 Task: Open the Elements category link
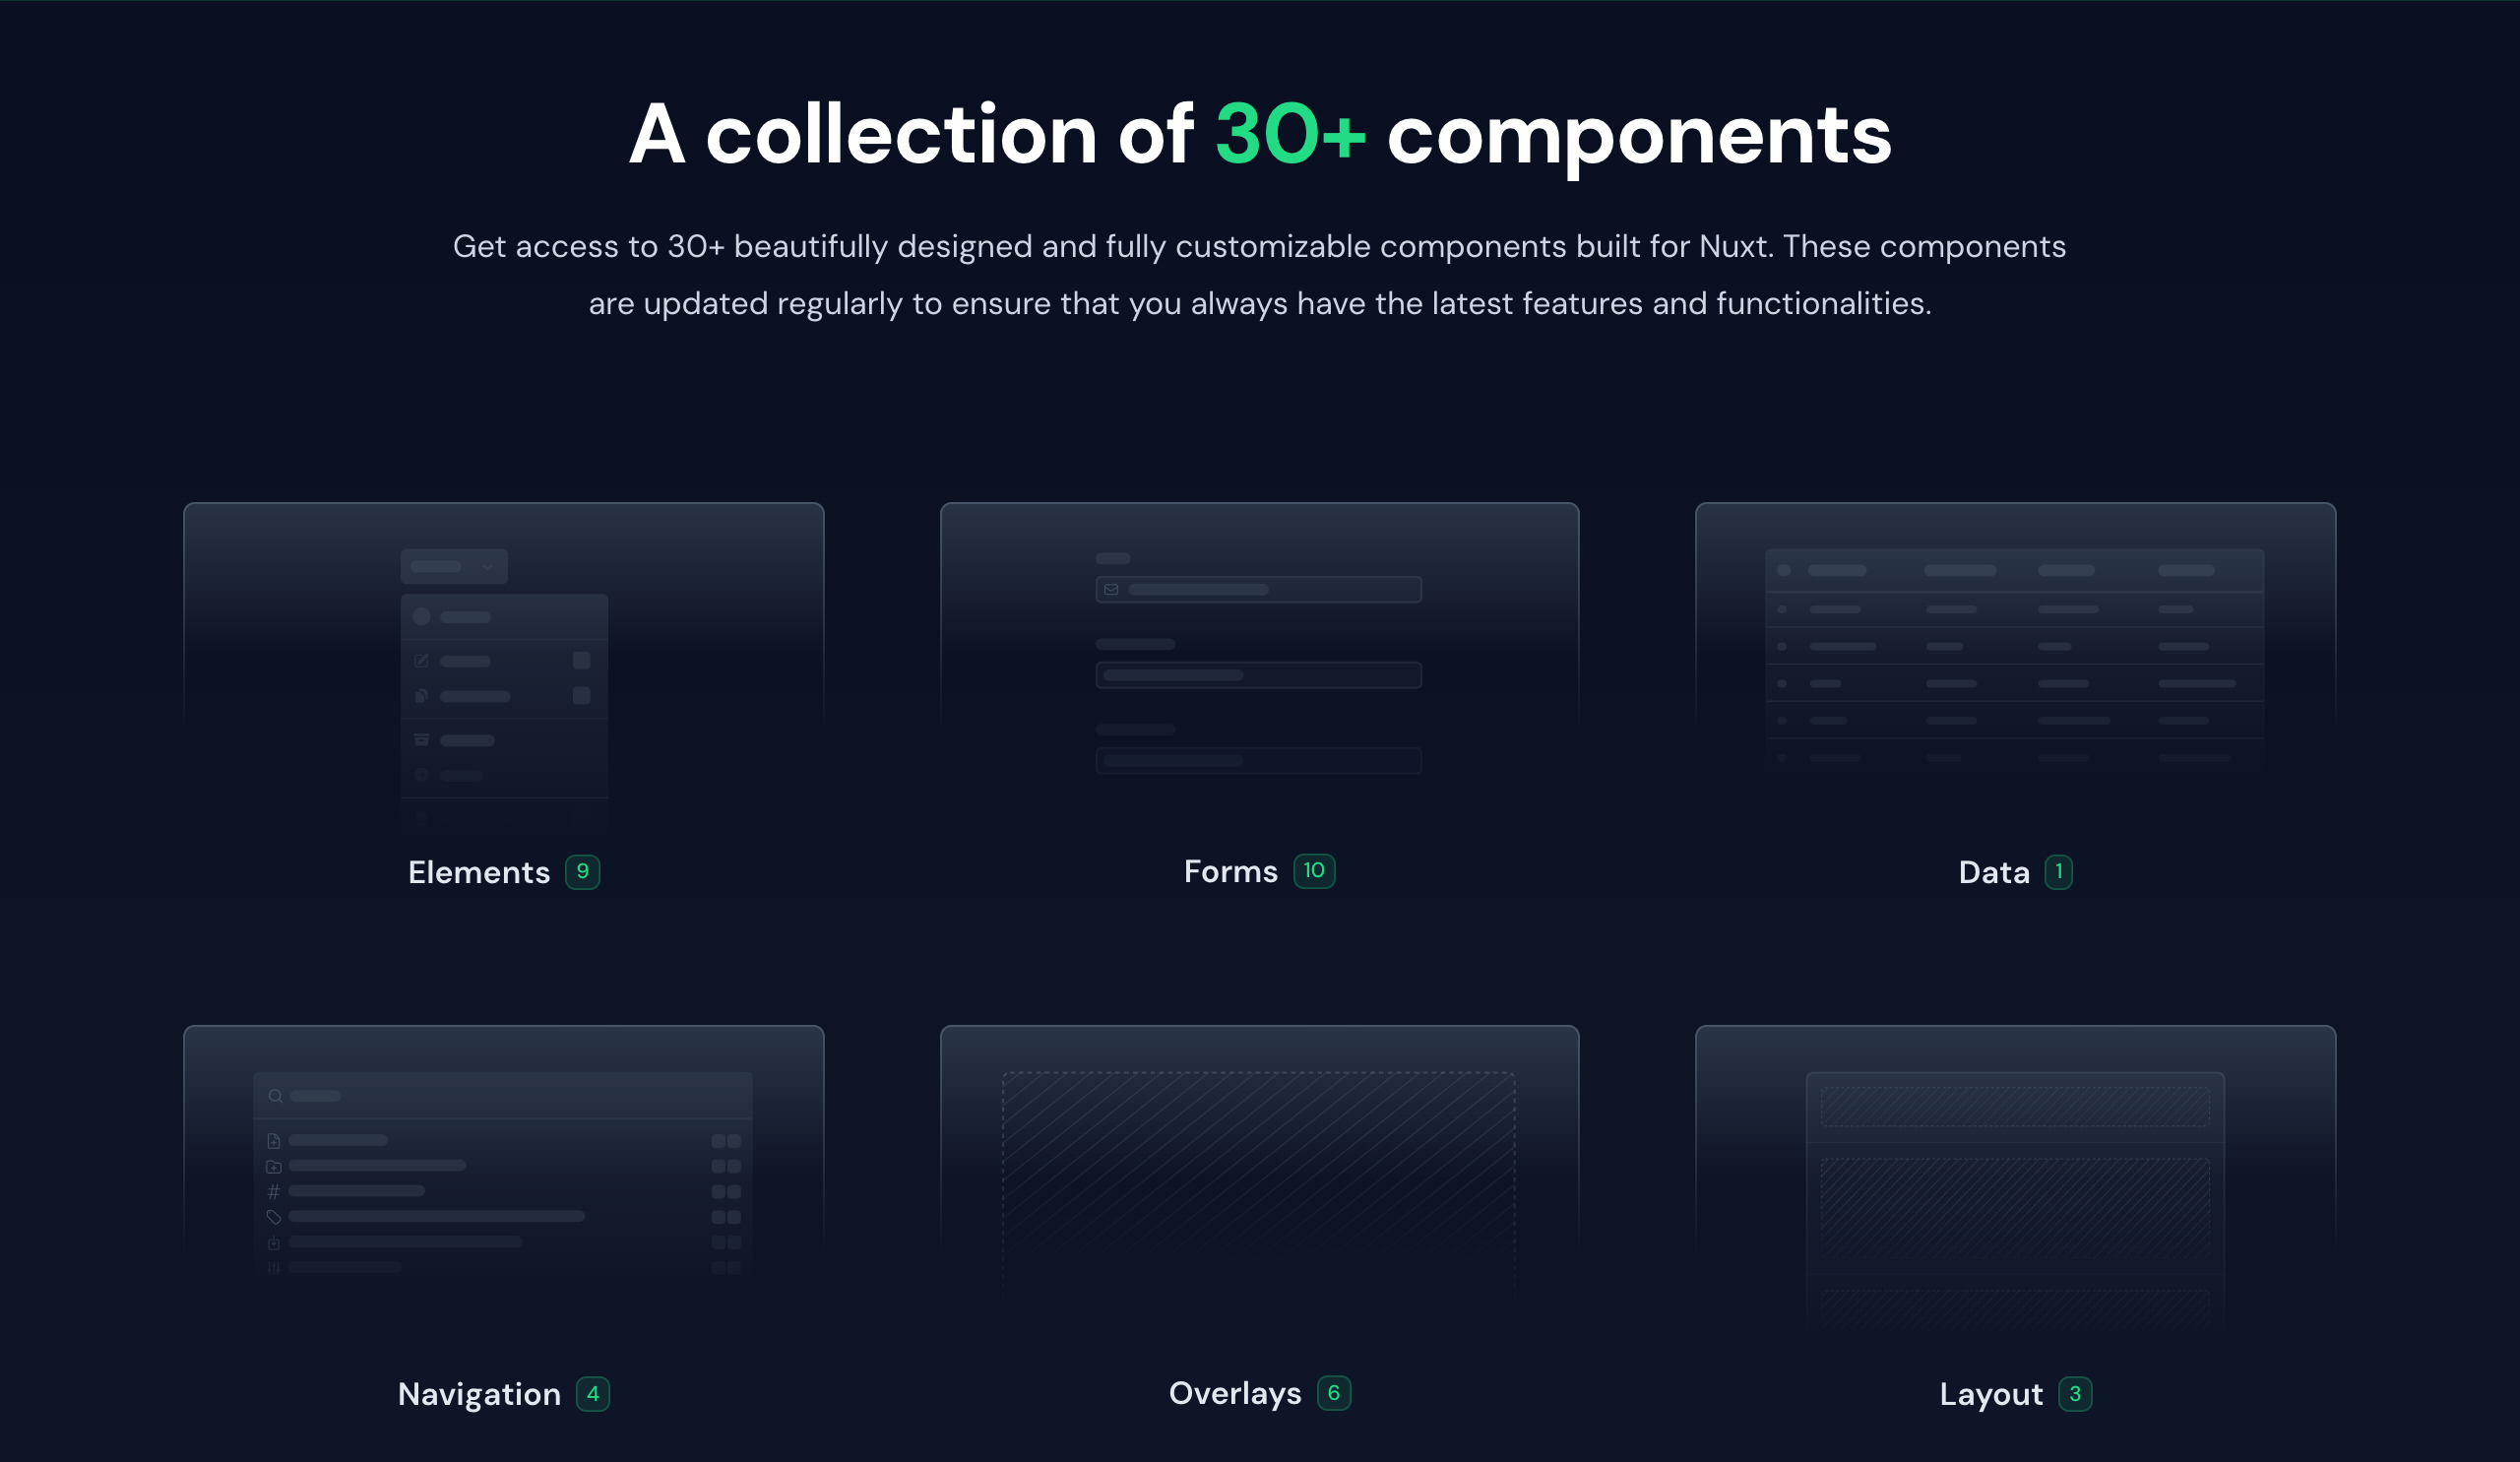click(479, 872)
